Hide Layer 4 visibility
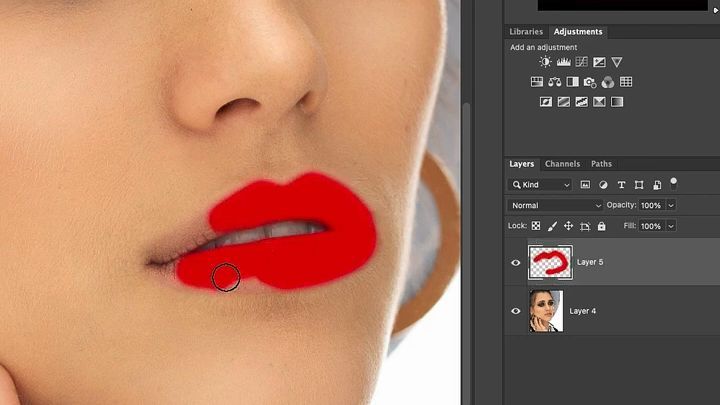Screen dimensions: 720x405 tap(516, 311)
